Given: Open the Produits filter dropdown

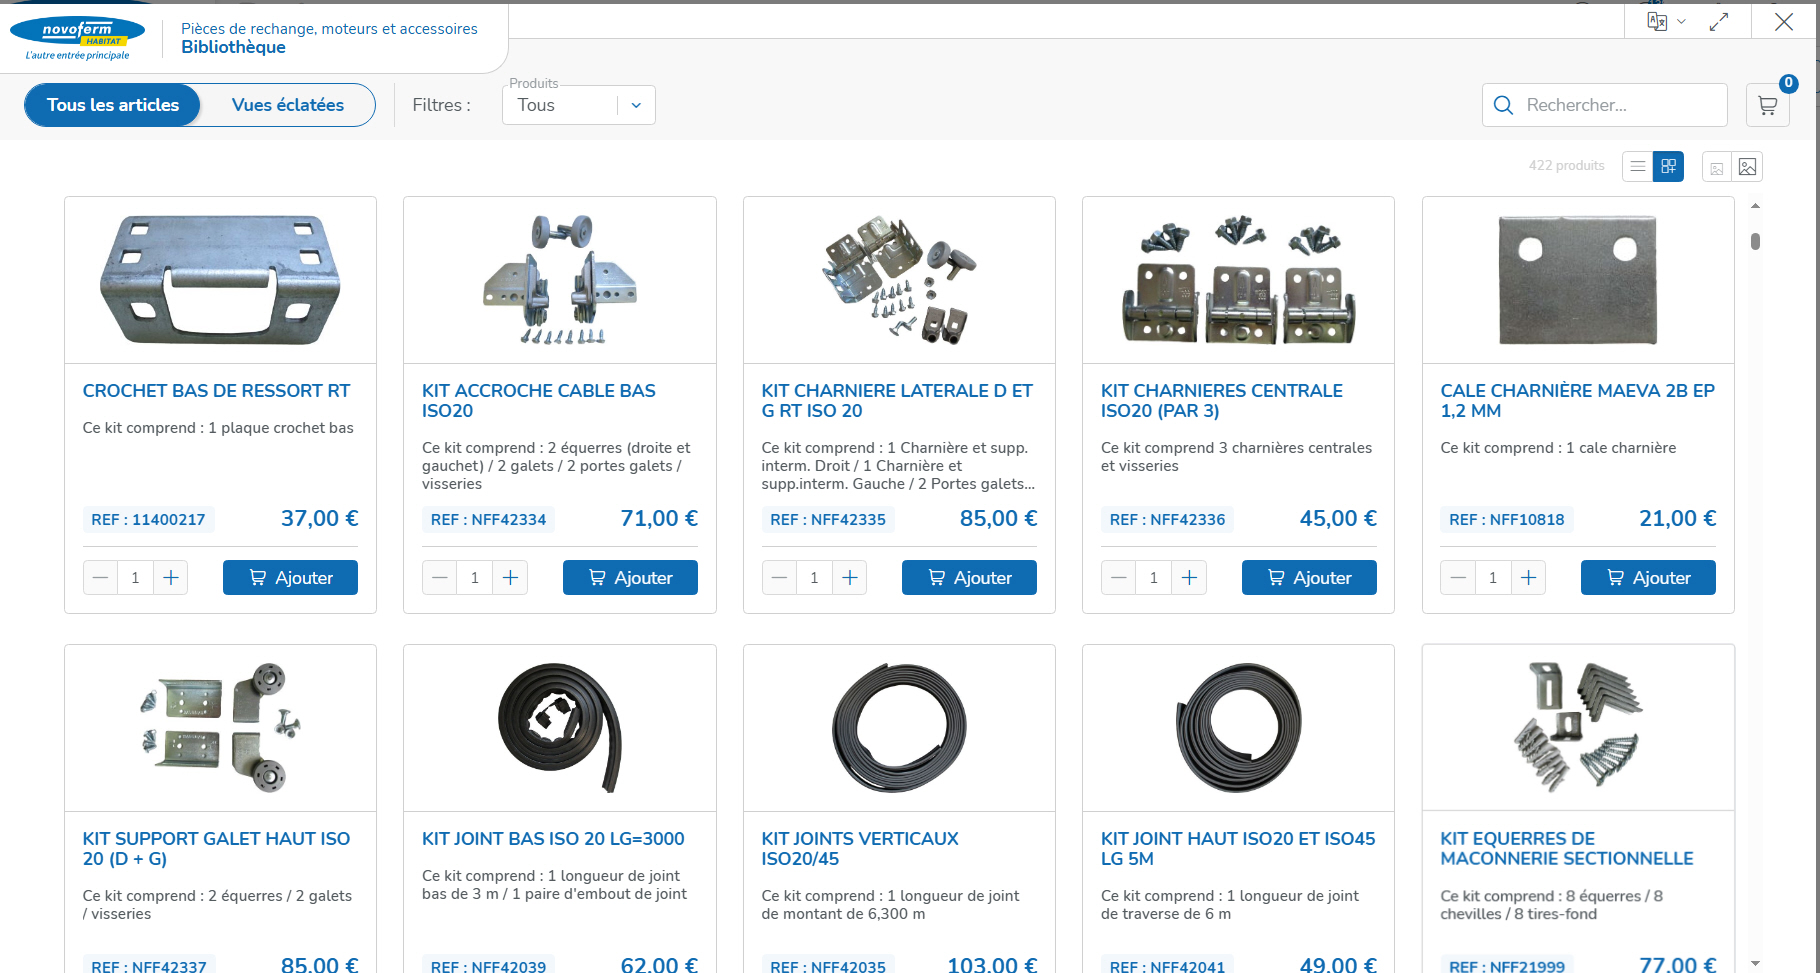Looking at the screenshot, I should [579, 105].
